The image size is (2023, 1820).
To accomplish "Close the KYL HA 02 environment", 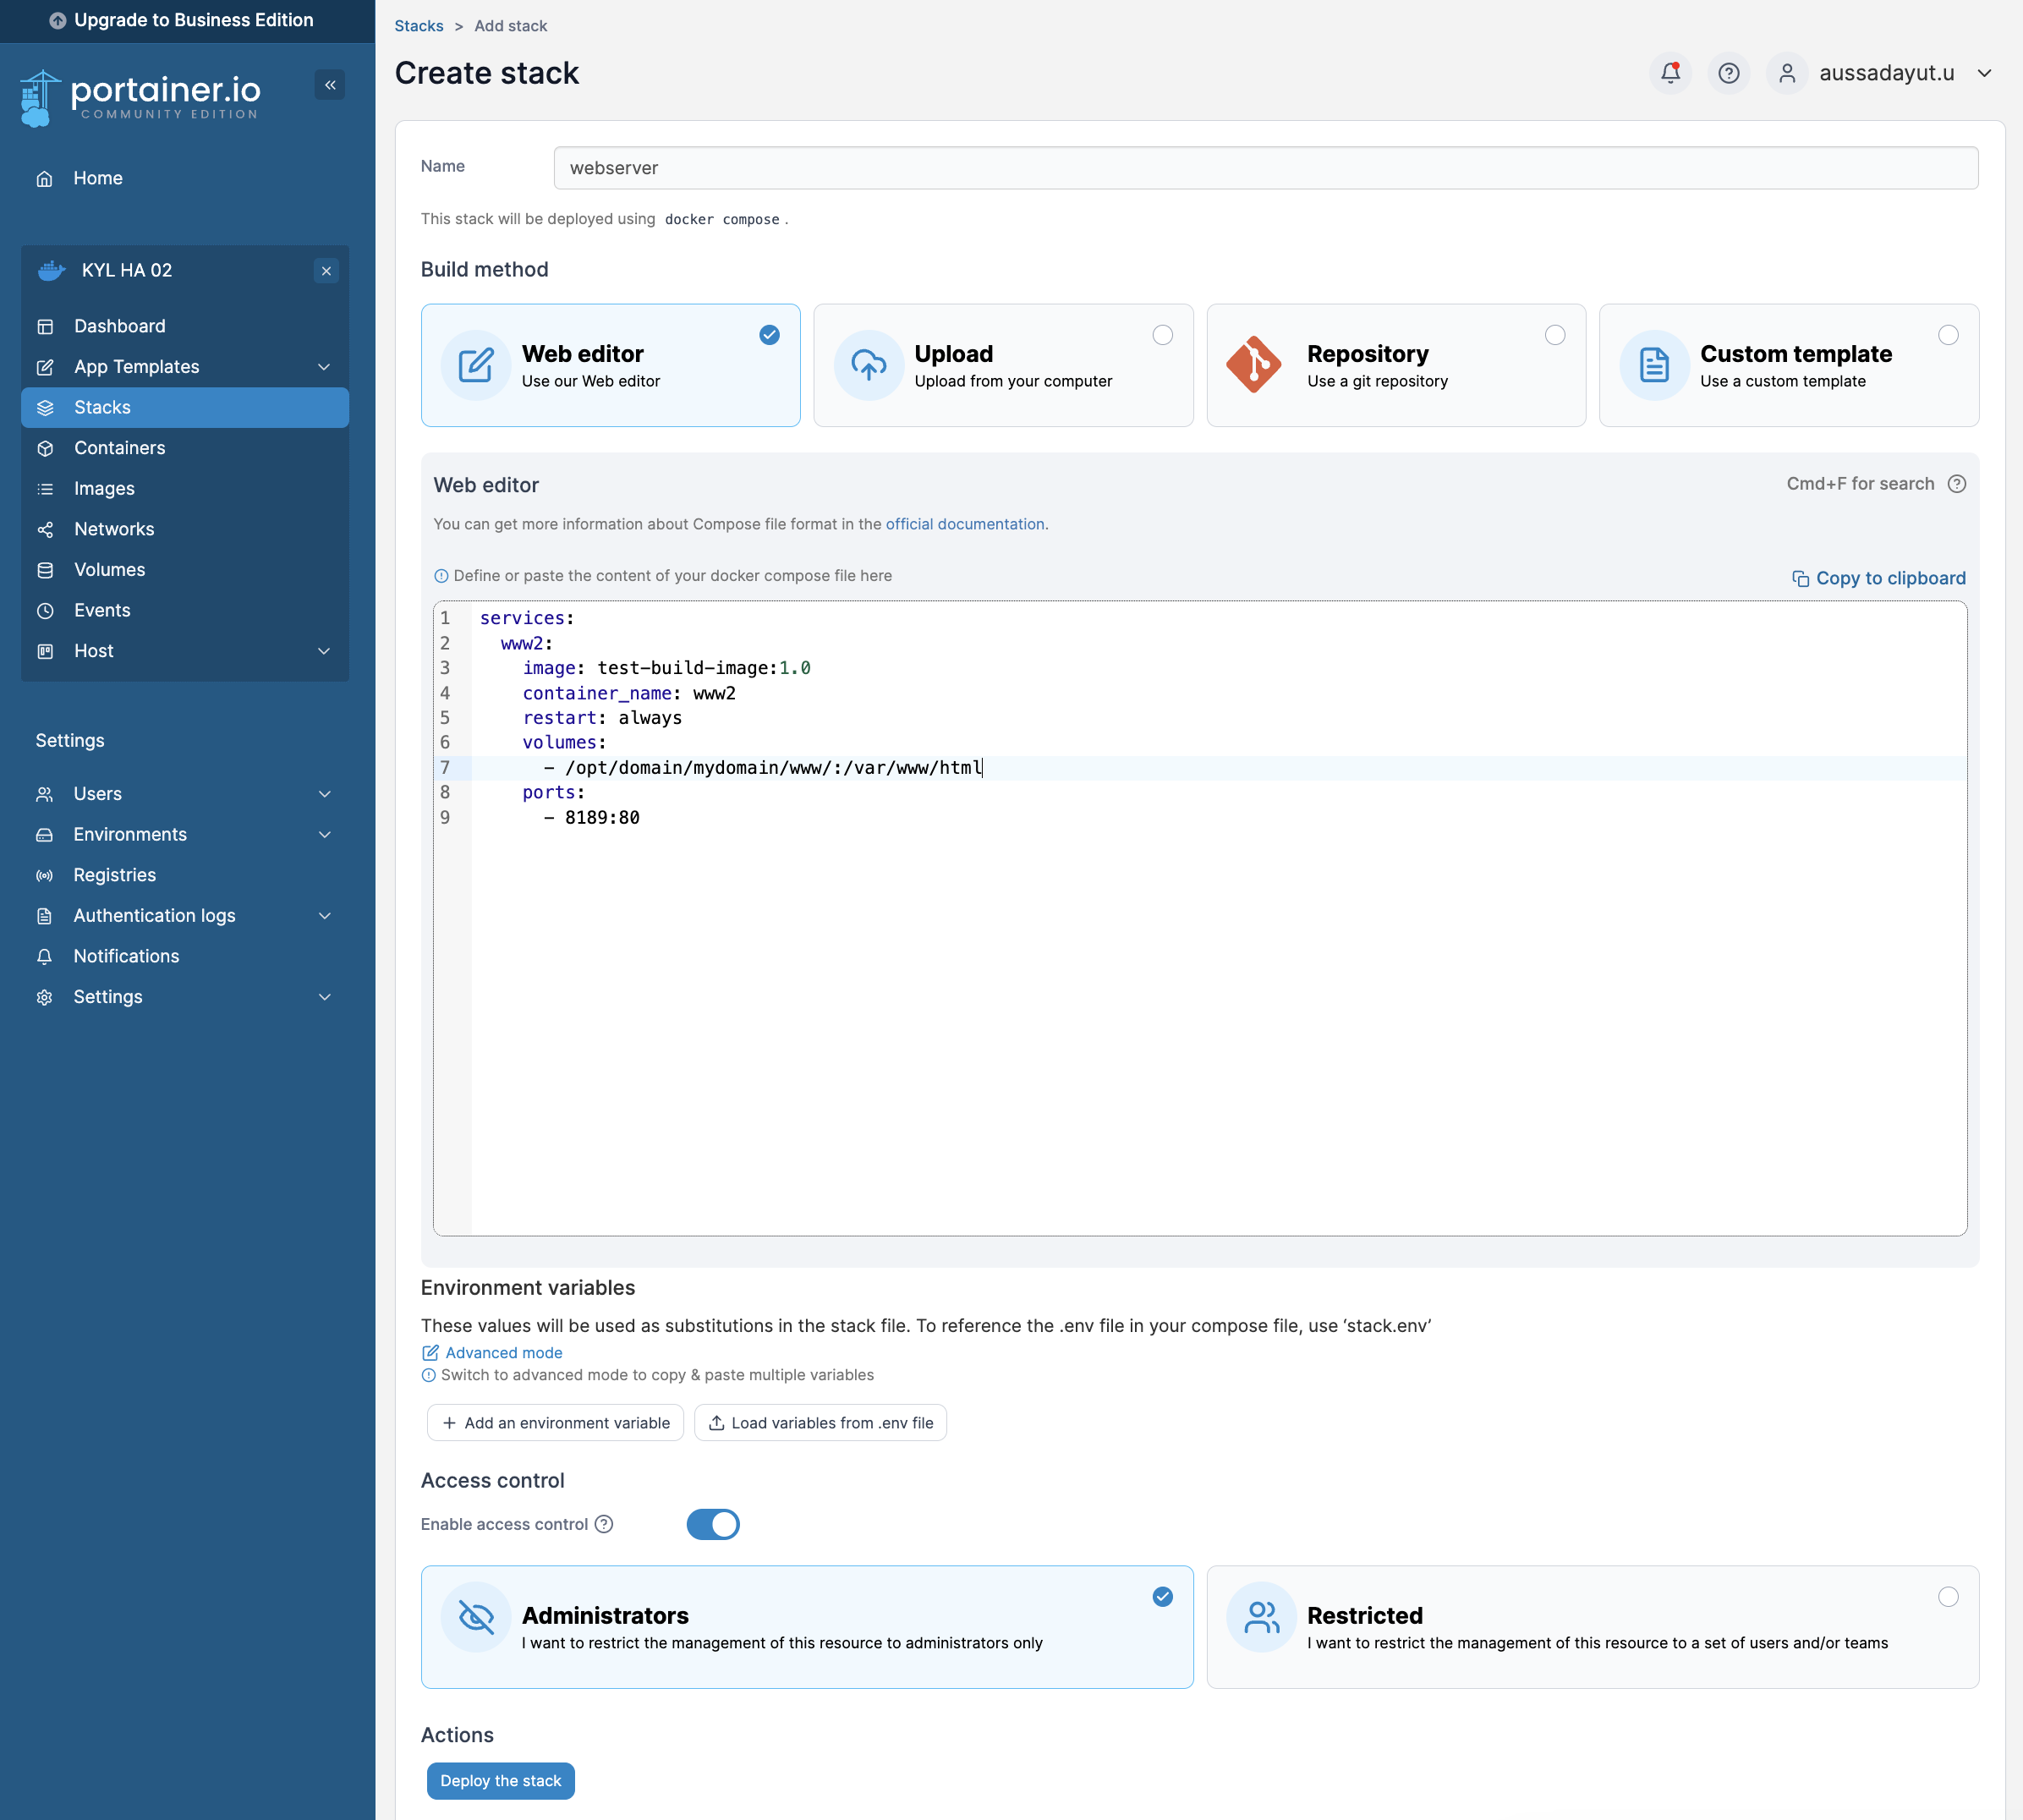I will click(x=326, y=271).
